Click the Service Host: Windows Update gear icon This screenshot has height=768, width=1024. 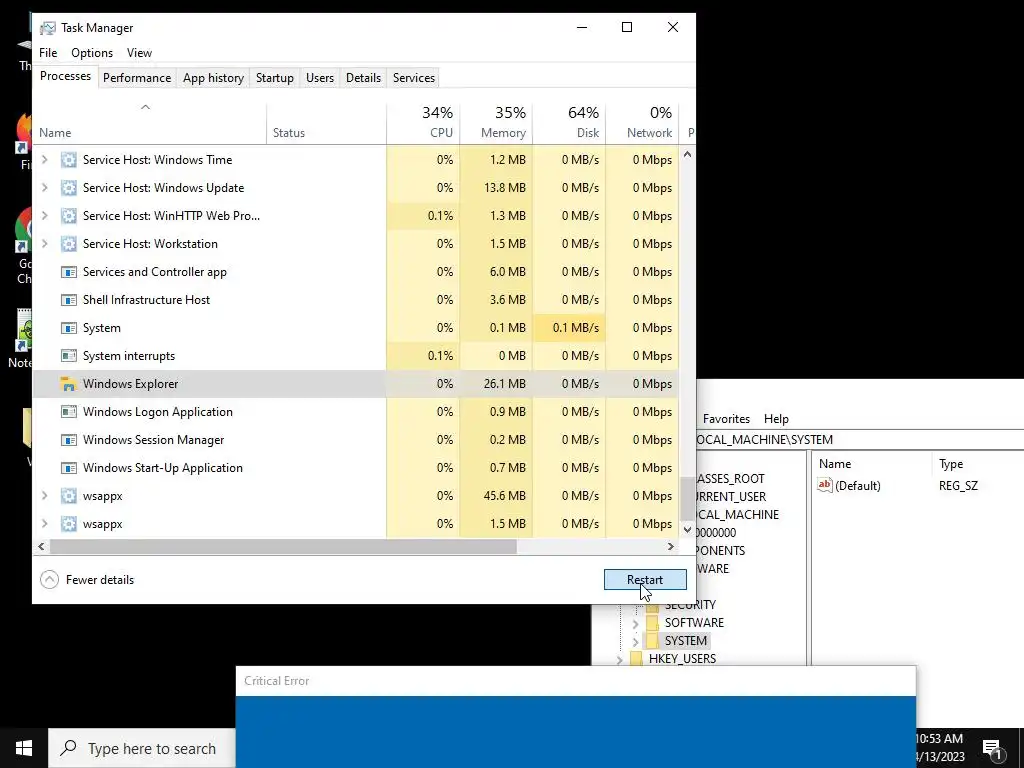pyautogui.click(x=69, y=188)
